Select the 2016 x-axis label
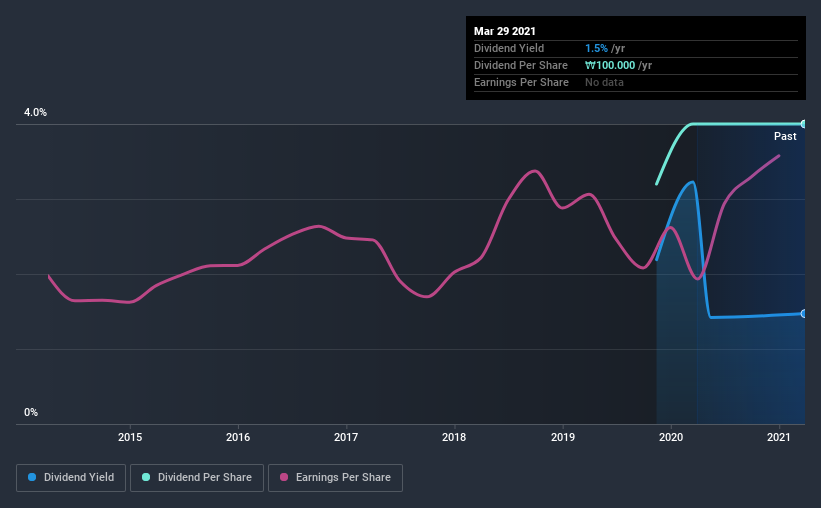Screen dimensions: 821x508 [x=238, y=437]
